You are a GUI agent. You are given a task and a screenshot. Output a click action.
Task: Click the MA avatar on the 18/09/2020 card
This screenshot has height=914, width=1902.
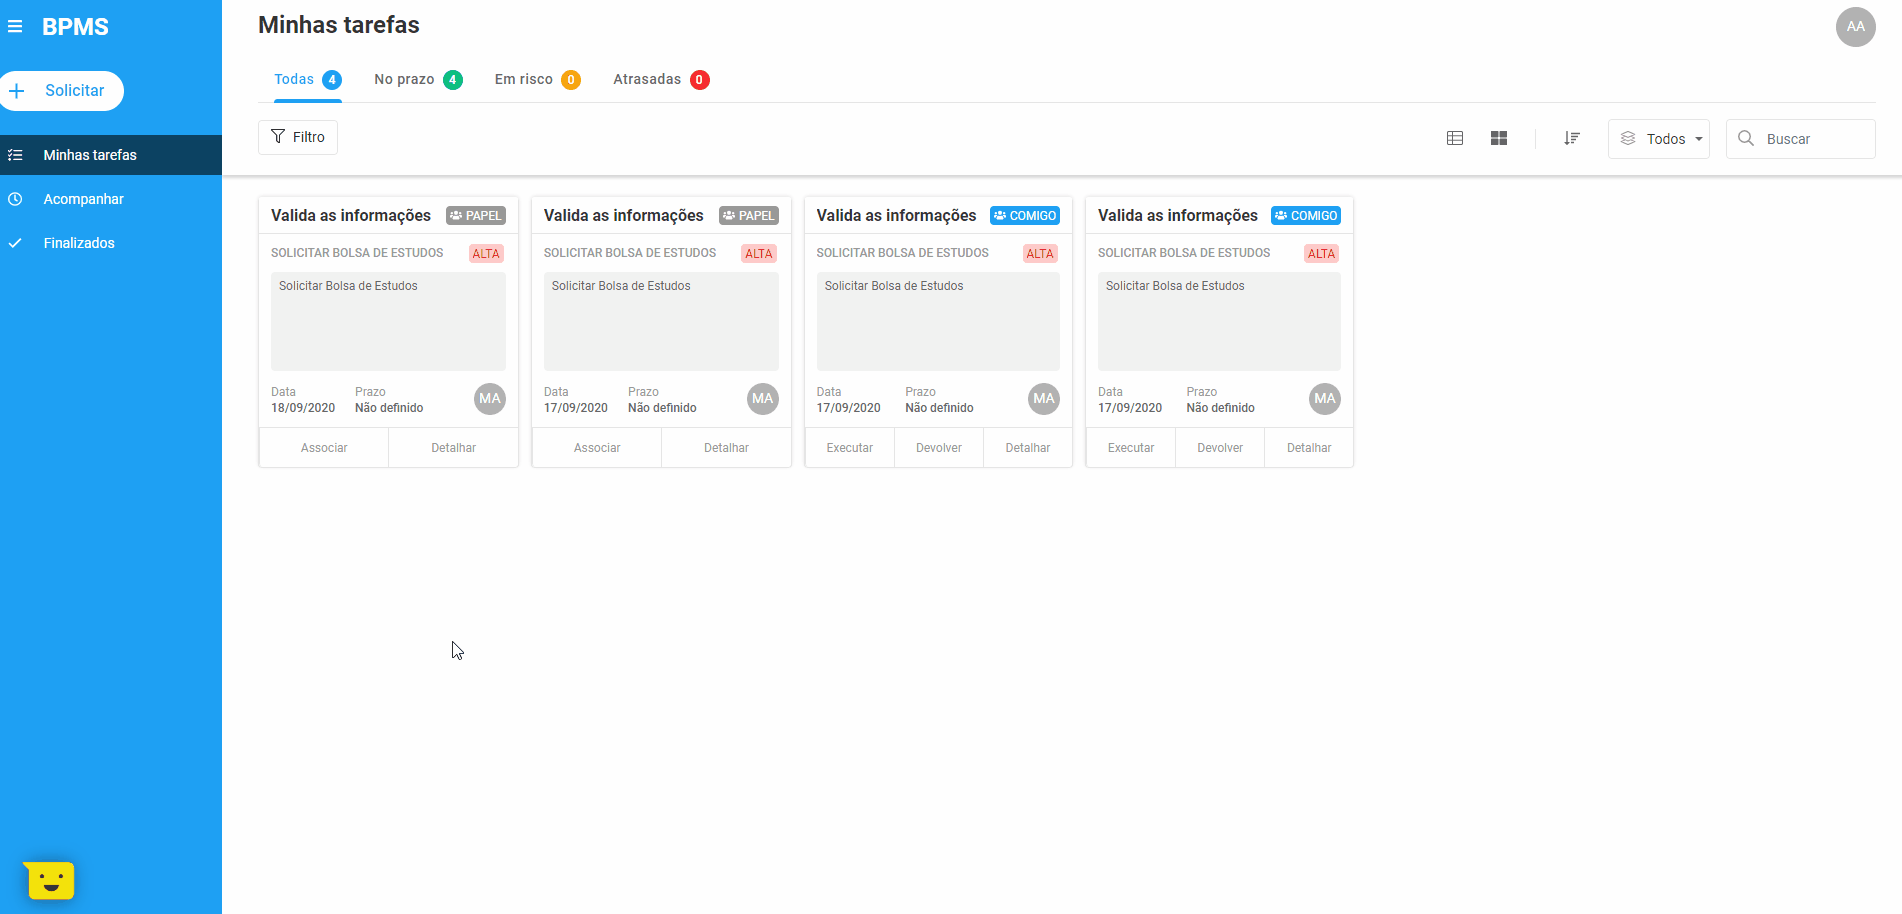490,399
